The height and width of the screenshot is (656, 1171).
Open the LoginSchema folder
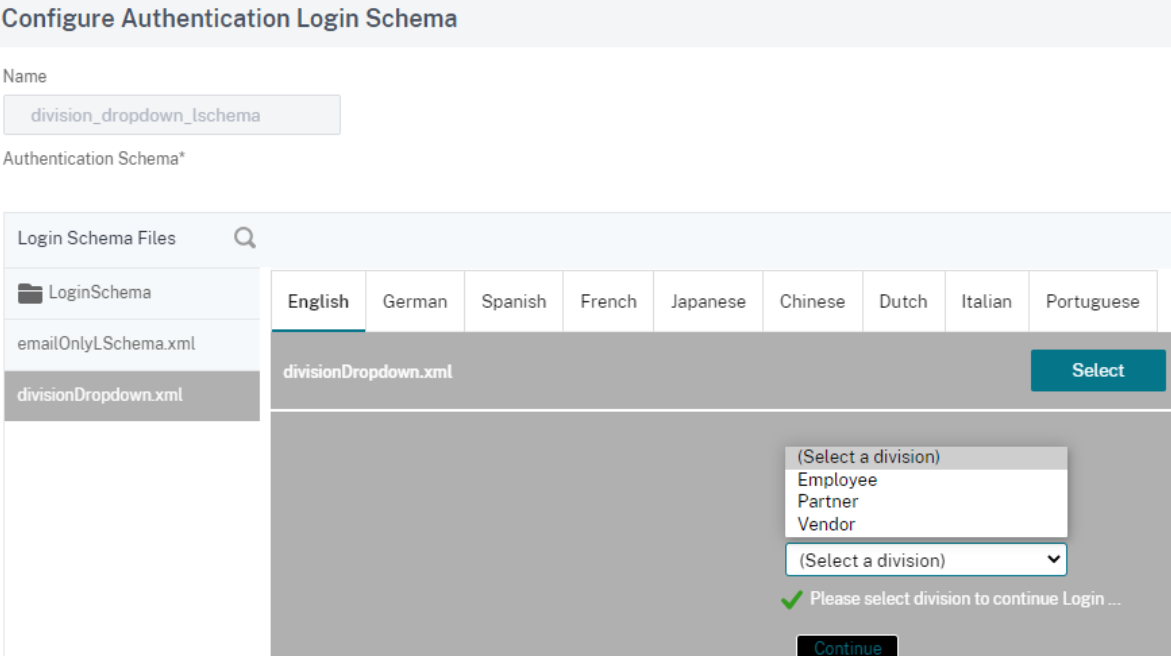(x=132, y=293)
